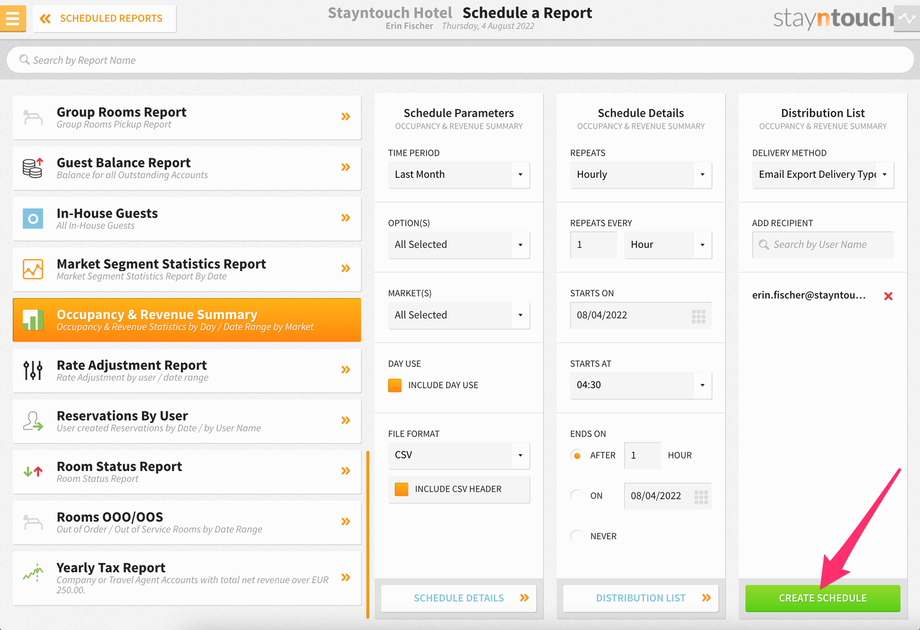Expand the Group Rooms Report chevron
The height and width of the screenshot is (630, 920).
click(x=346, y=117)
